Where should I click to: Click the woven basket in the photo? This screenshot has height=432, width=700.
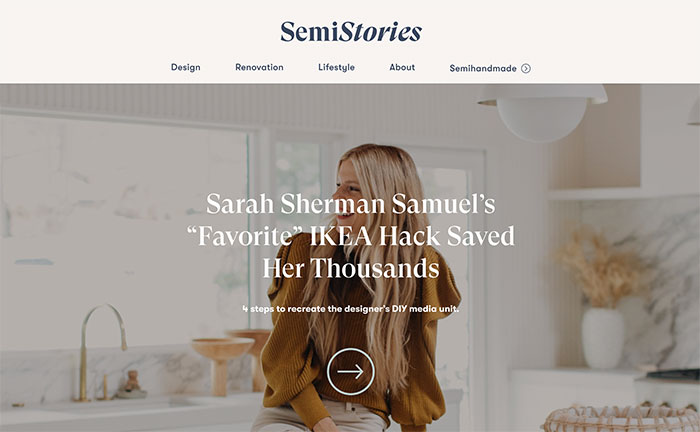(621, 419)
